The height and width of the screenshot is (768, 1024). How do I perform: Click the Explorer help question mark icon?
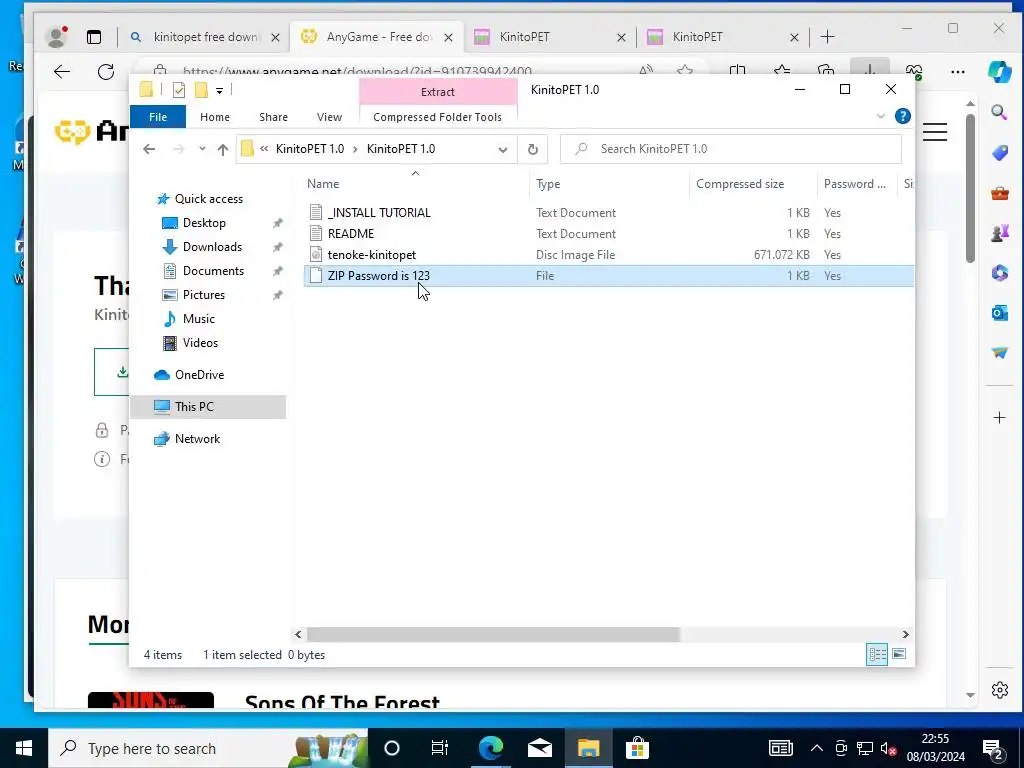(x=903, y=116)
